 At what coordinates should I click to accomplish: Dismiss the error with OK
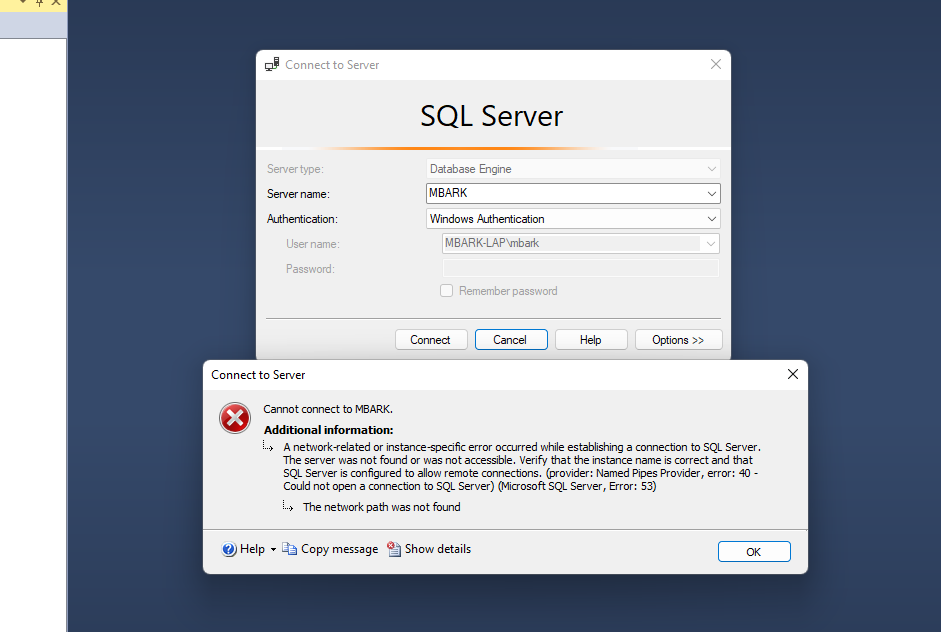tap(754, 552)
